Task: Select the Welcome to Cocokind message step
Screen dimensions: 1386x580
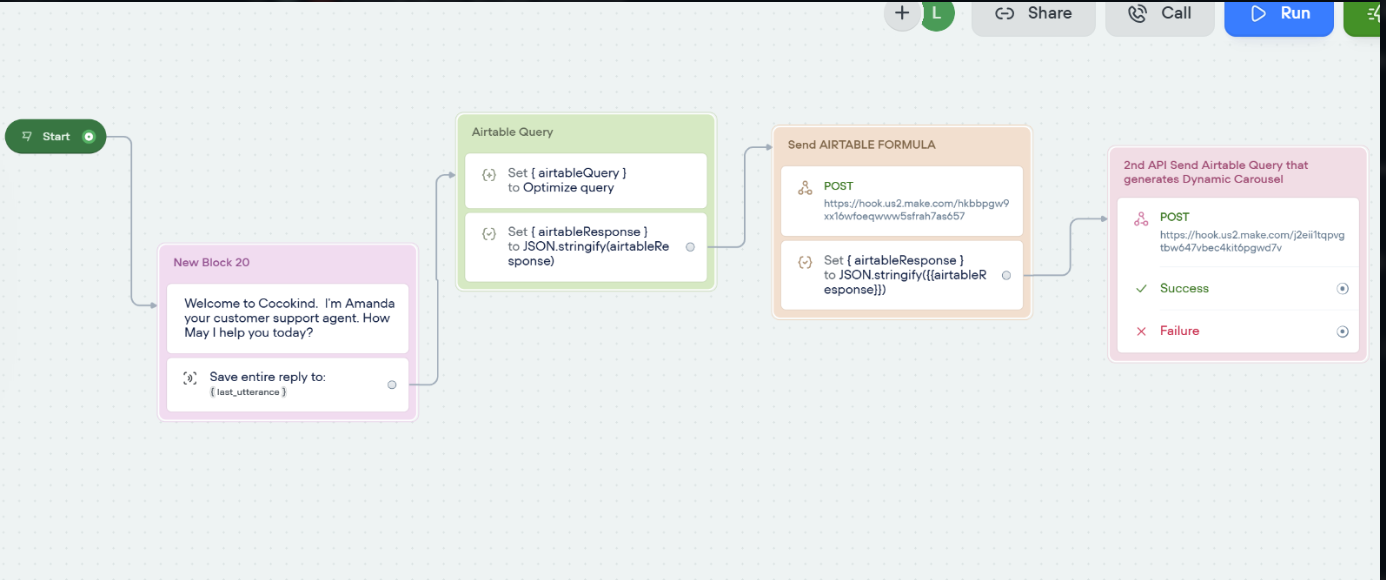Action: [x=288, y=318]
